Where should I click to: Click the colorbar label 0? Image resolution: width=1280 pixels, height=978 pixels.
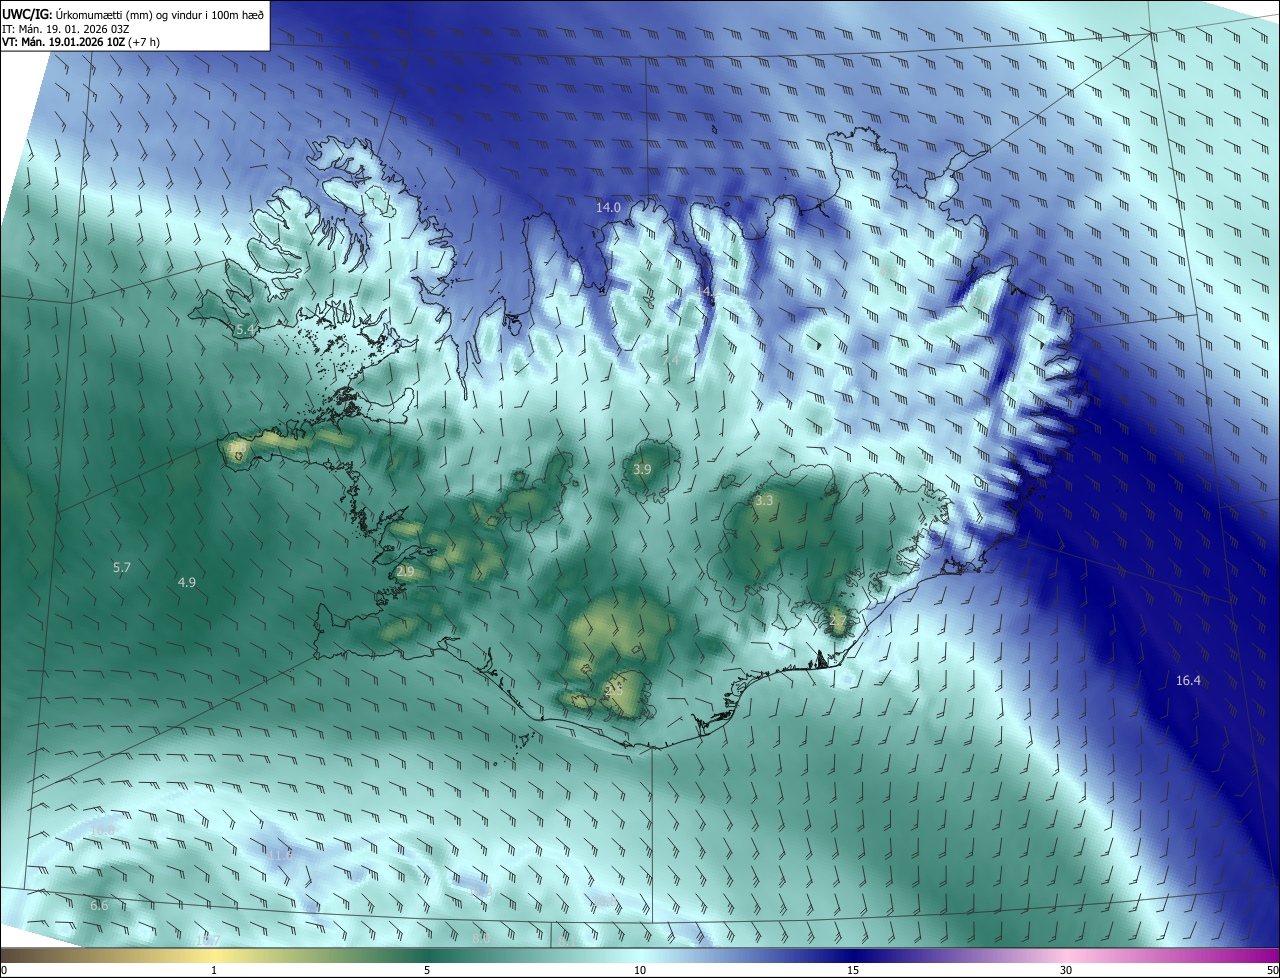(x=4, y=970)
